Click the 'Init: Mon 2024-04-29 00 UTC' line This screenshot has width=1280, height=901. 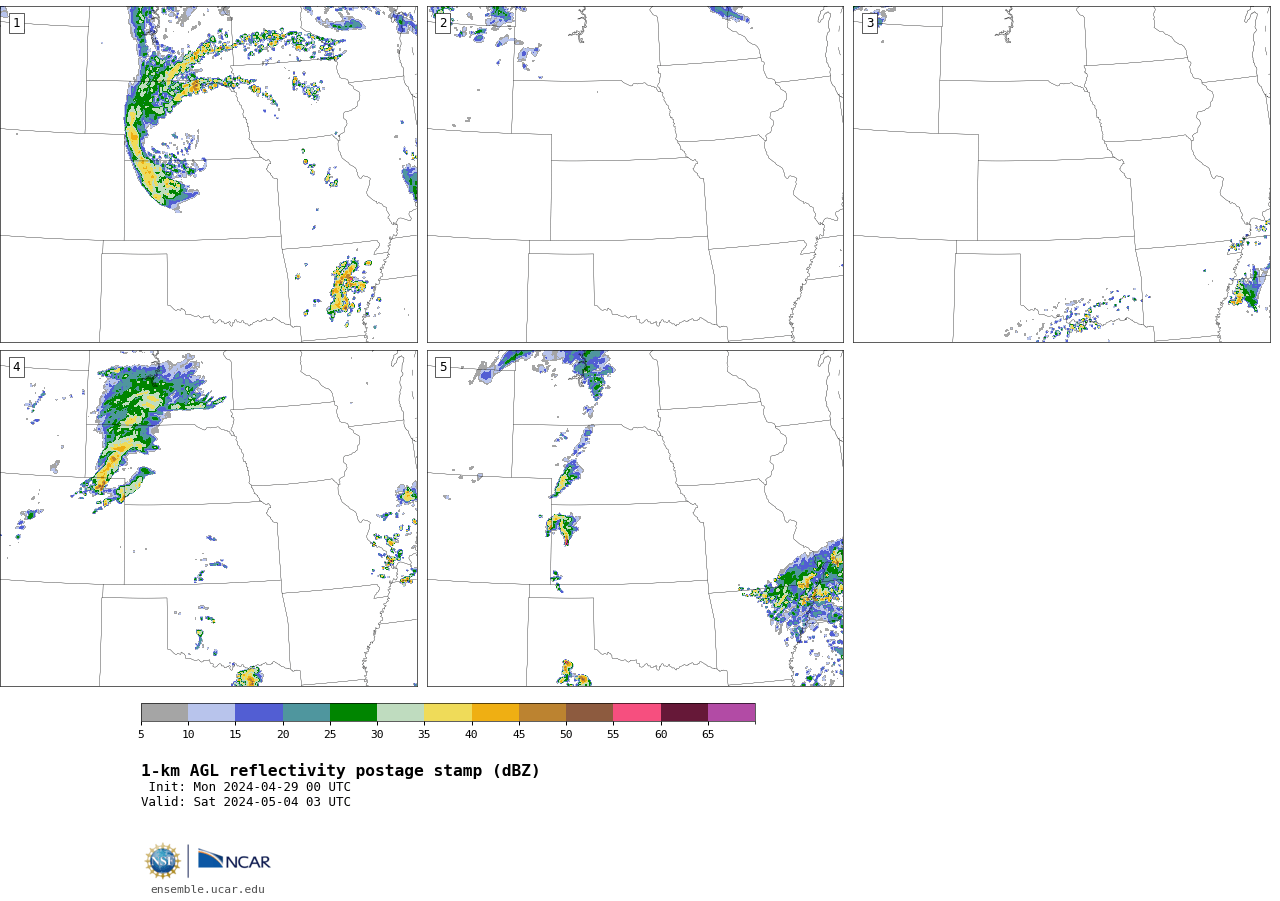point(250,787)
